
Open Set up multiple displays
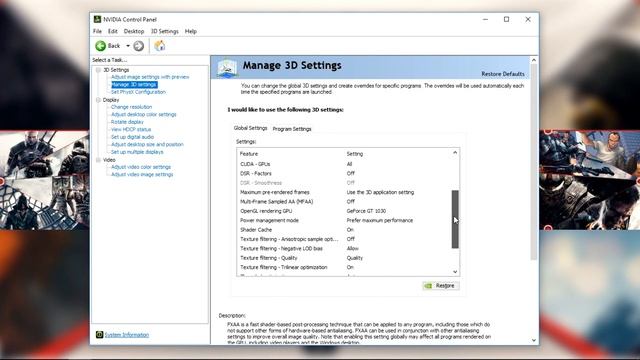tap(137, 152)
